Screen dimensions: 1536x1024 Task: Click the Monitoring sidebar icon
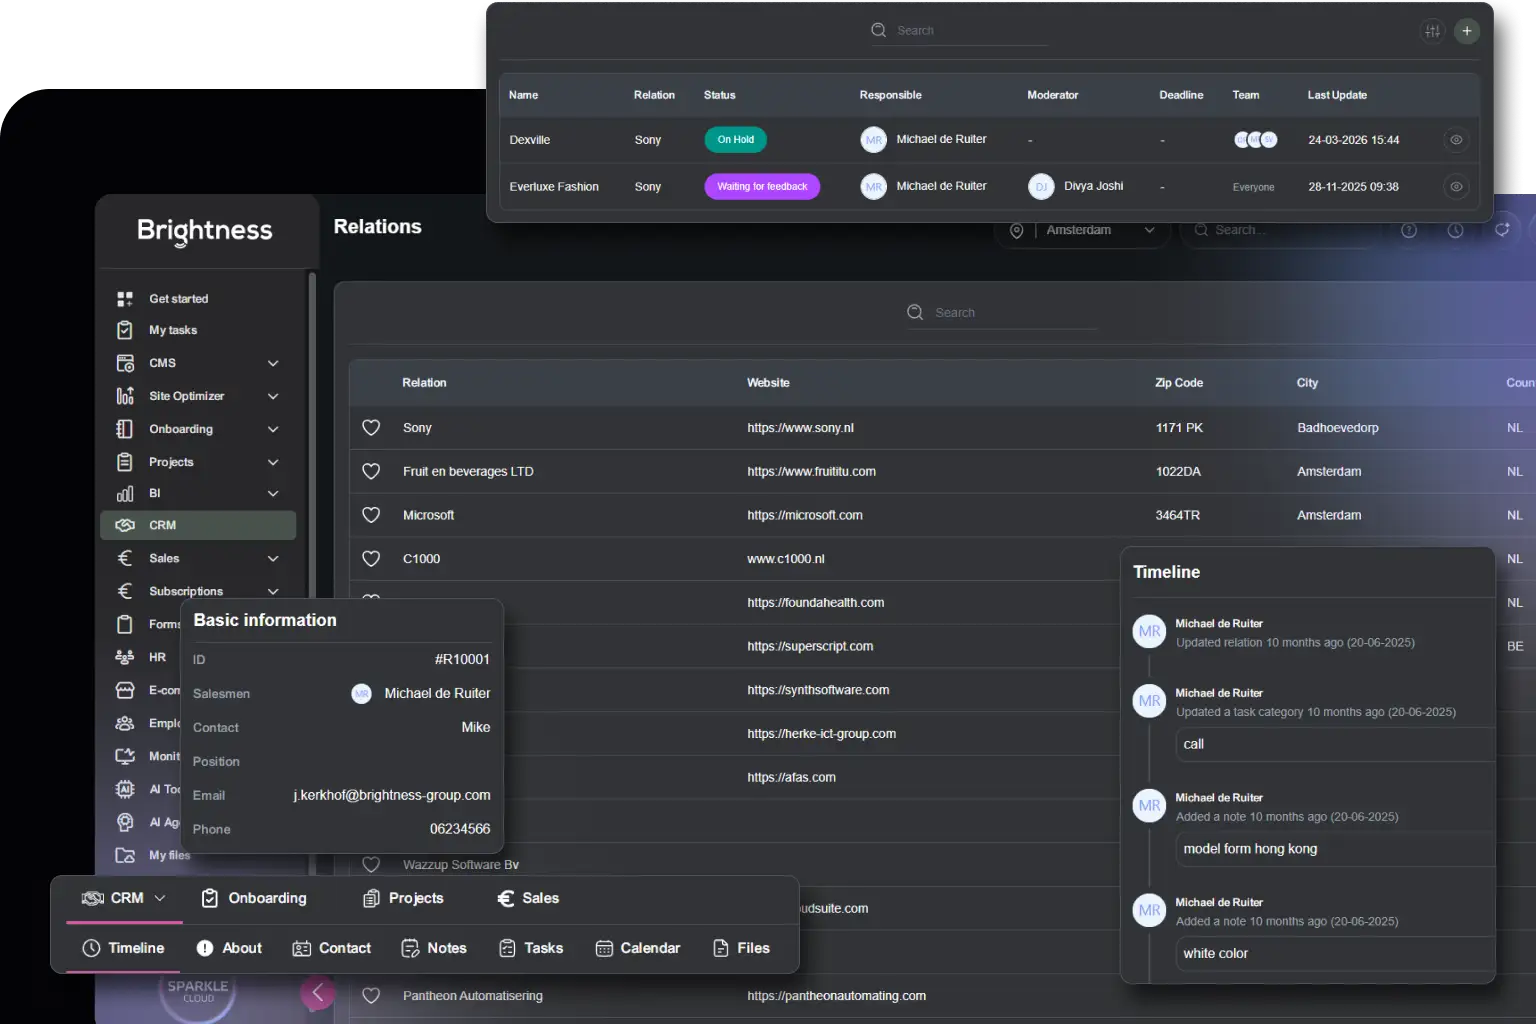pyautogui.click(x=125, y=756)
